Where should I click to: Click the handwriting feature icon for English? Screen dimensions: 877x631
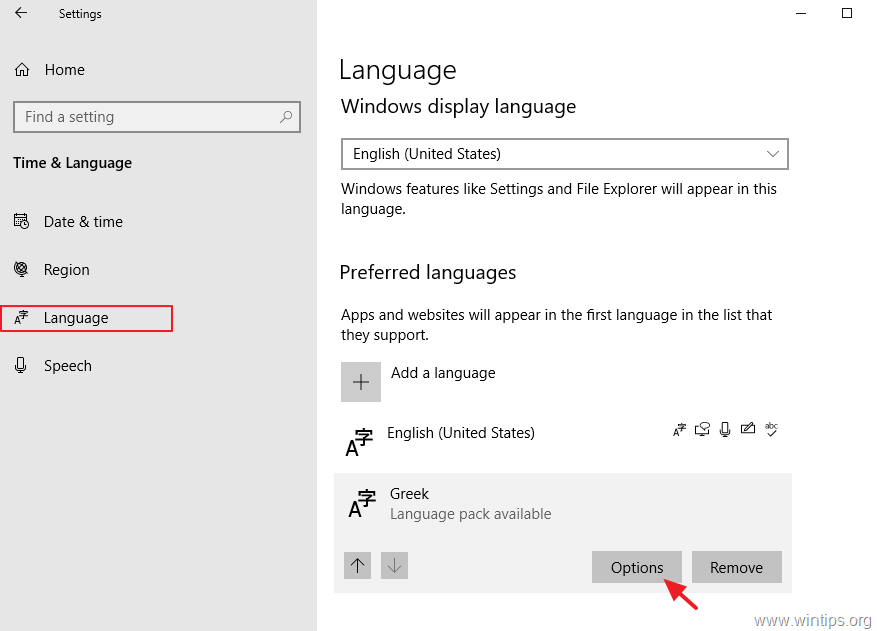coord(748,428)
